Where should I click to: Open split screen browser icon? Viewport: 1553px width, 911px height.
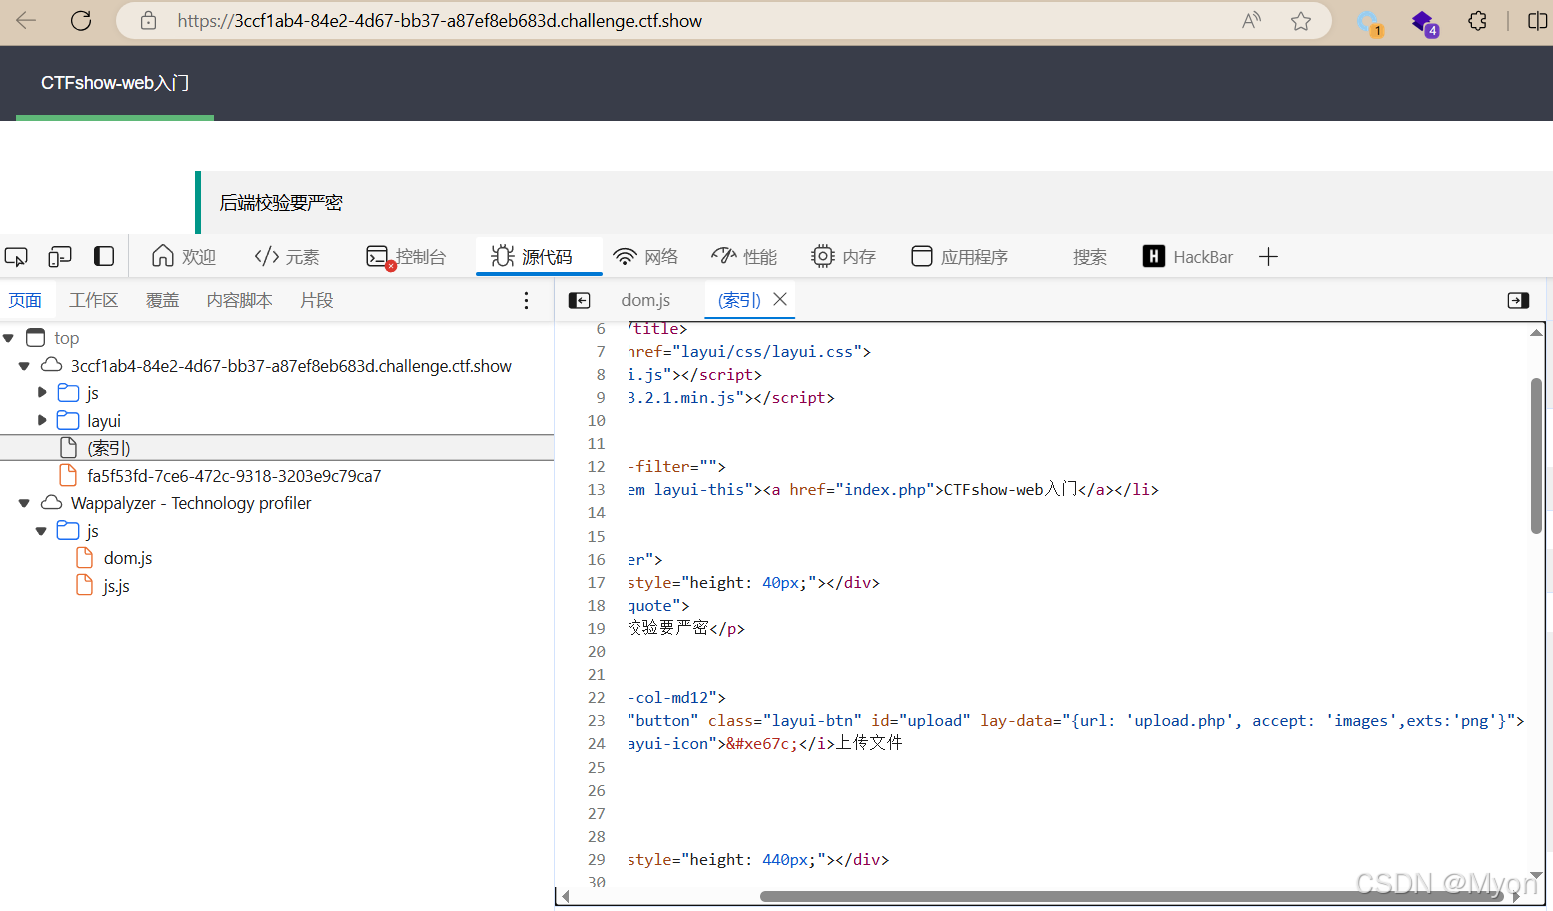click(x=1537, y=21)
